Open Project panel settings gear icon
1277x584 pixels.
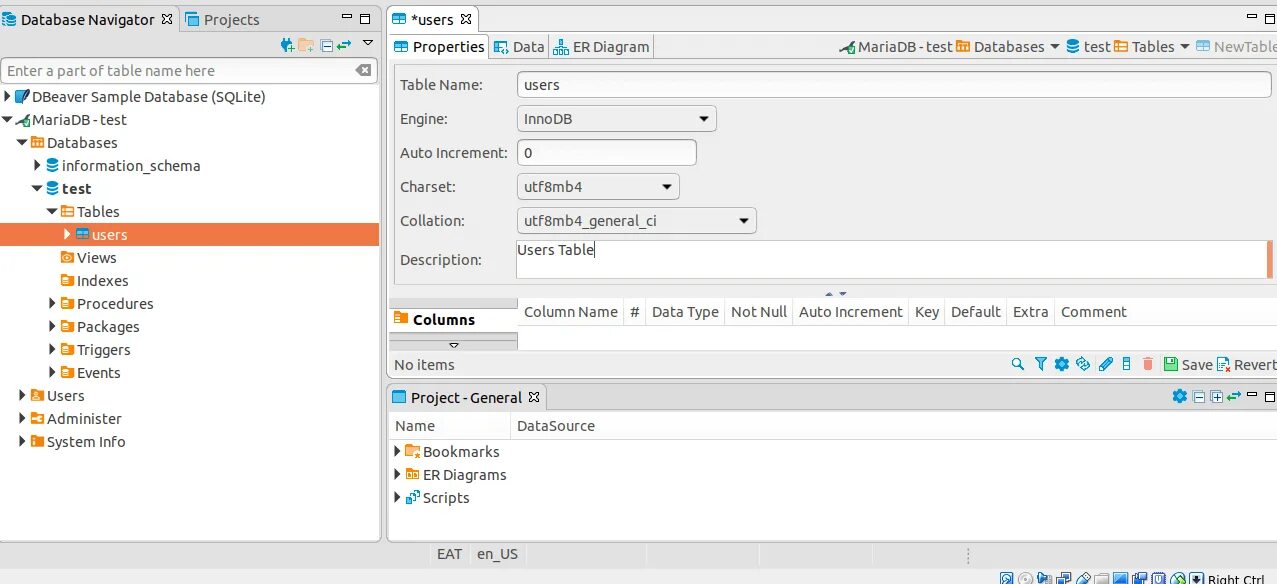pos(1179,396)
